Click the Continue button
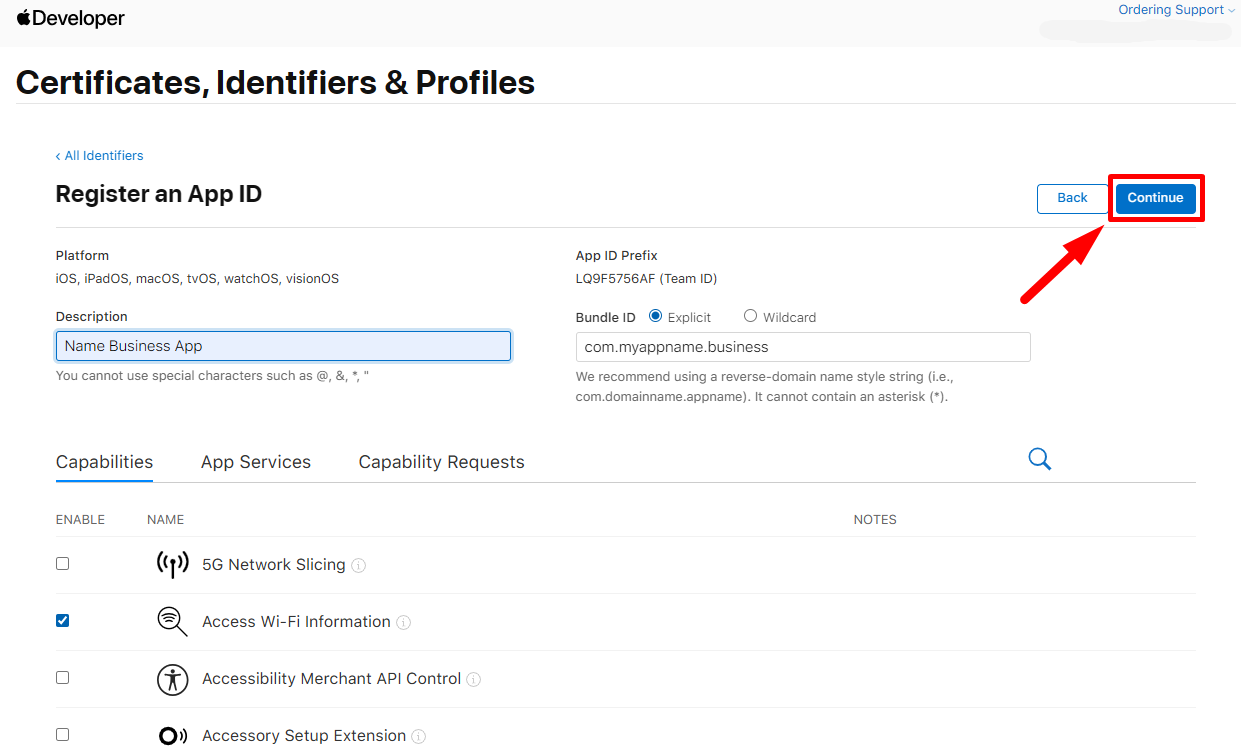The width and height of the screenshot is (1241, 754). (x=1155, y=198)
